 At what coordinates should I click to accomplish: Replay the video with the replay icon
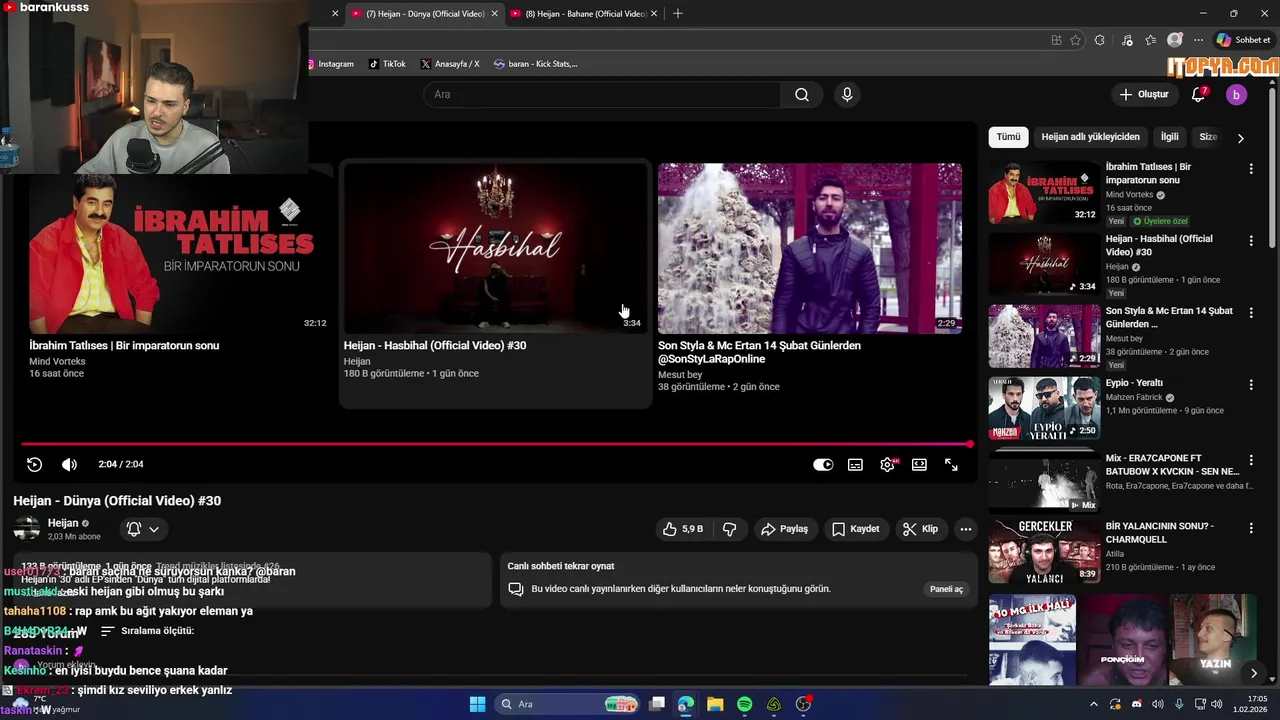[x=34, y=464]
